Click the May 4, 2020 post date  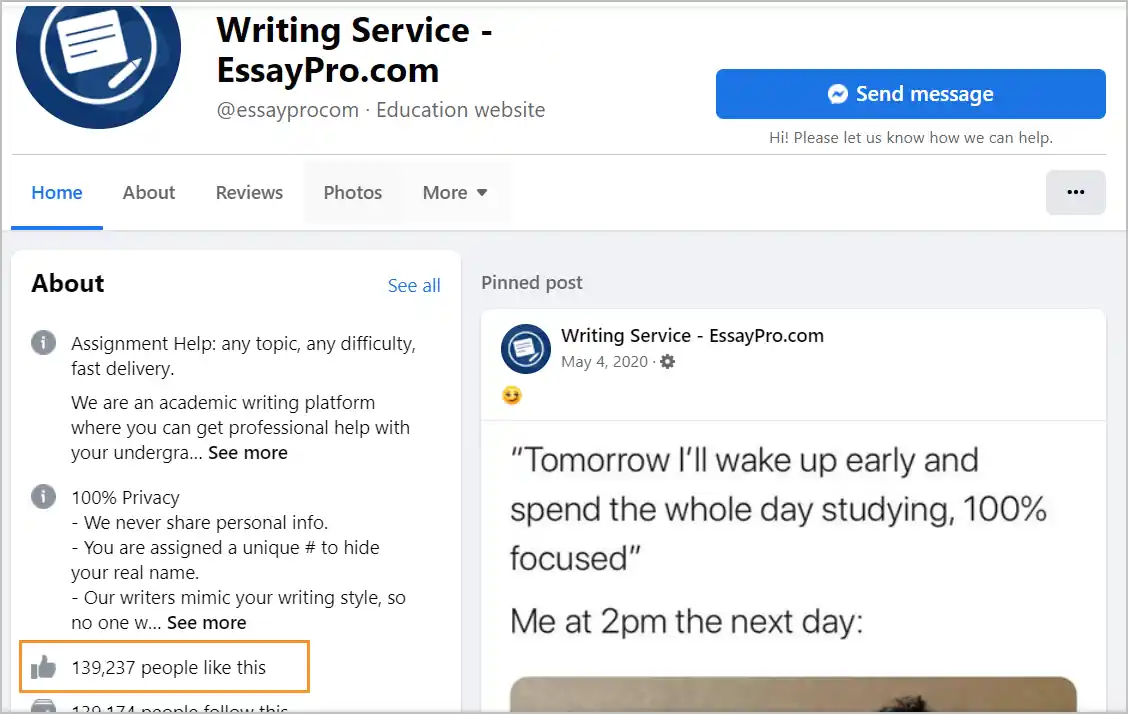coord(604,362)
